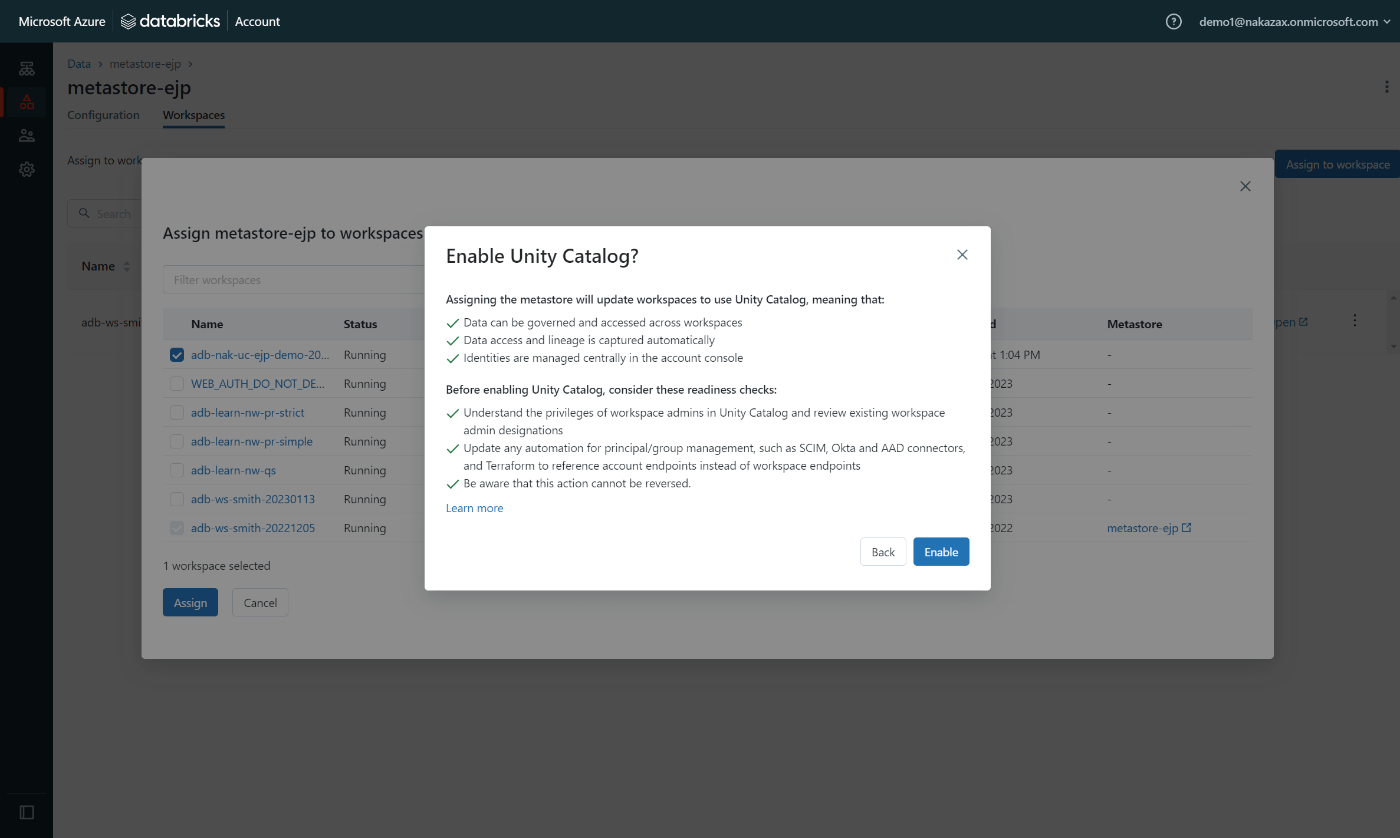The height and width of the screenshot is (838, 1400).
Task: Open the Workspaces section in the sidebar
Action: [x=27, y=68]
